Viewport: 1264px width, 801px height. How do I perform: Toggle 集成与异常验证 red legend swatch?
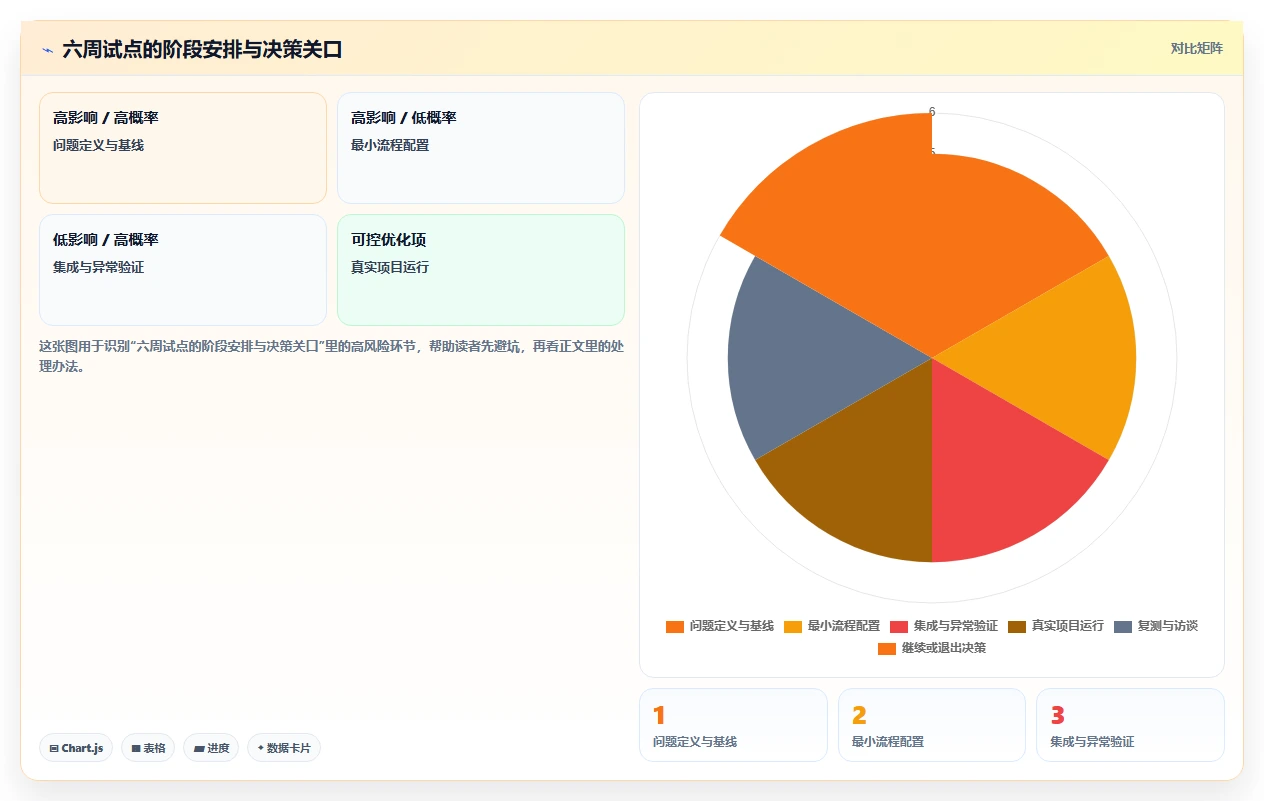point(899,626)
